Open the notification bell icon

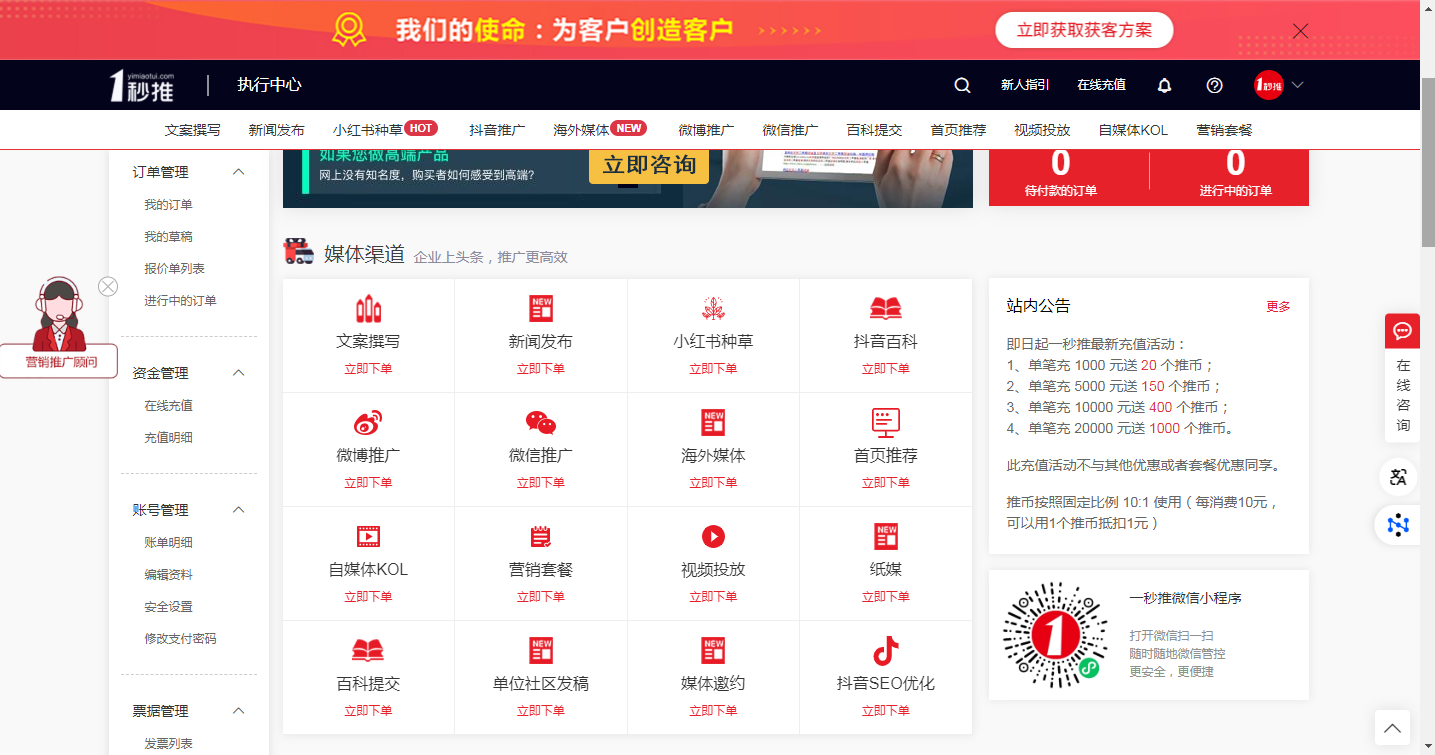[1164, 86]
